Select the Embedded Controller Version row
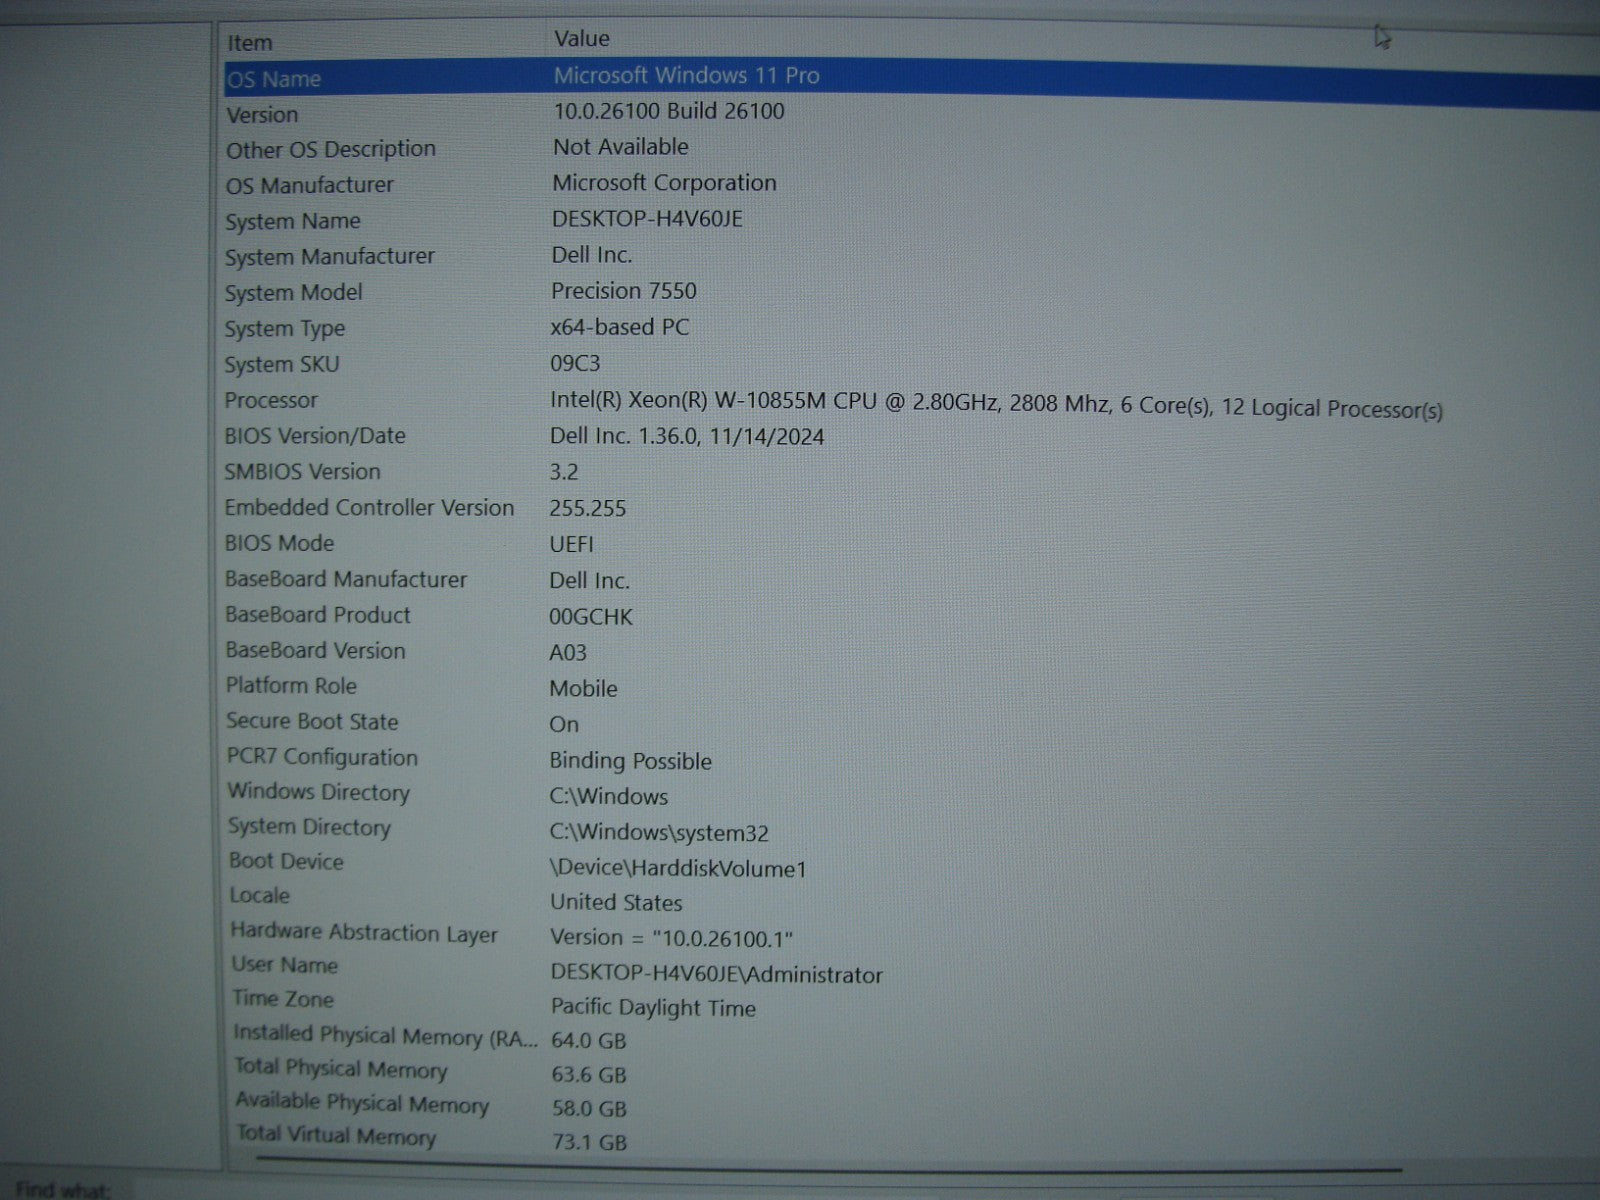Image resolution: width=1600 pixels, height=1200 pixels. coord(368,508)
